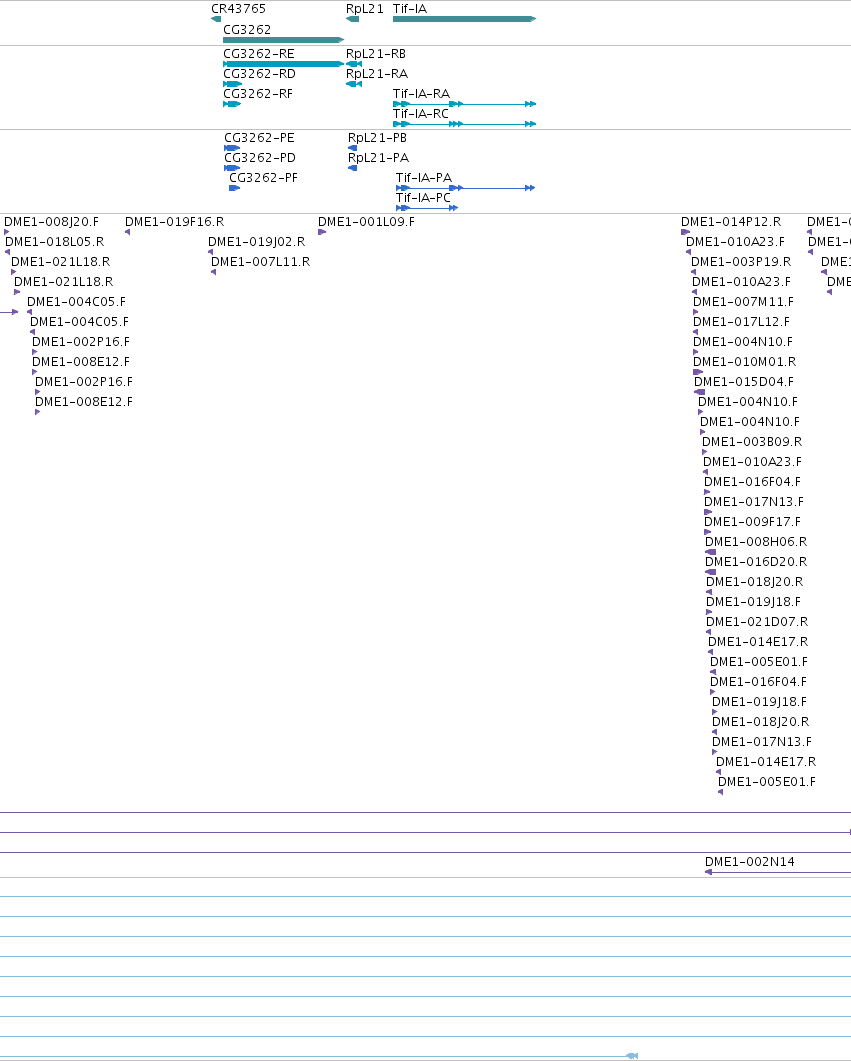The height and width of the screenshot is (1061, 851).
Task: Click the DME1-019J02.R read label
Action: (x=256, y=242)
